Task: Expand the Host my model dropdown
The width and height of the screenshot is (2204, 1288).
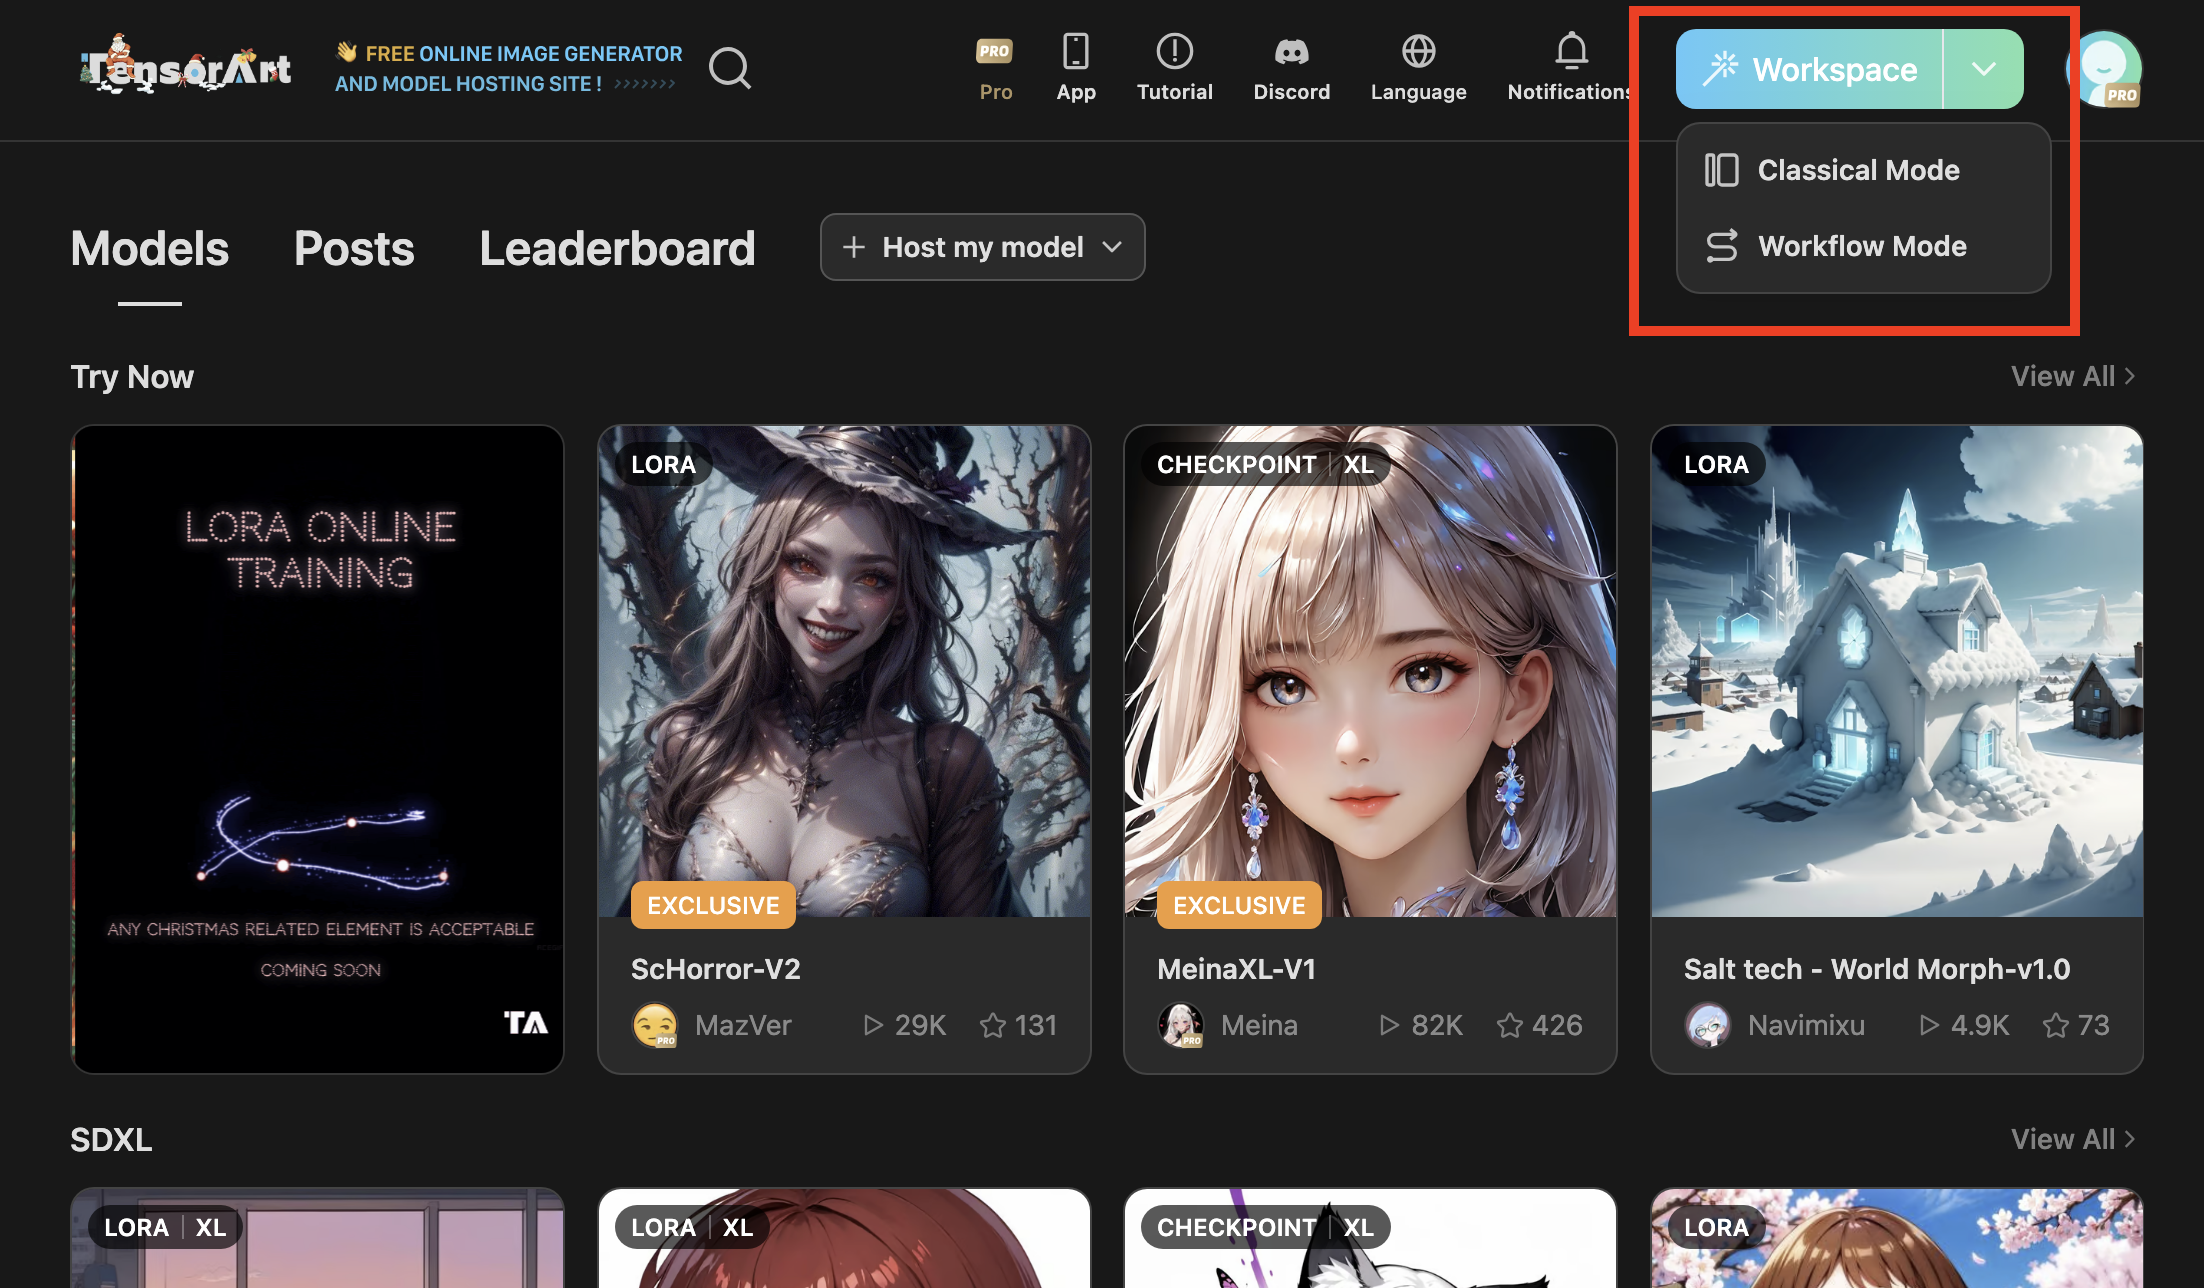Action: tap(982, 247)
